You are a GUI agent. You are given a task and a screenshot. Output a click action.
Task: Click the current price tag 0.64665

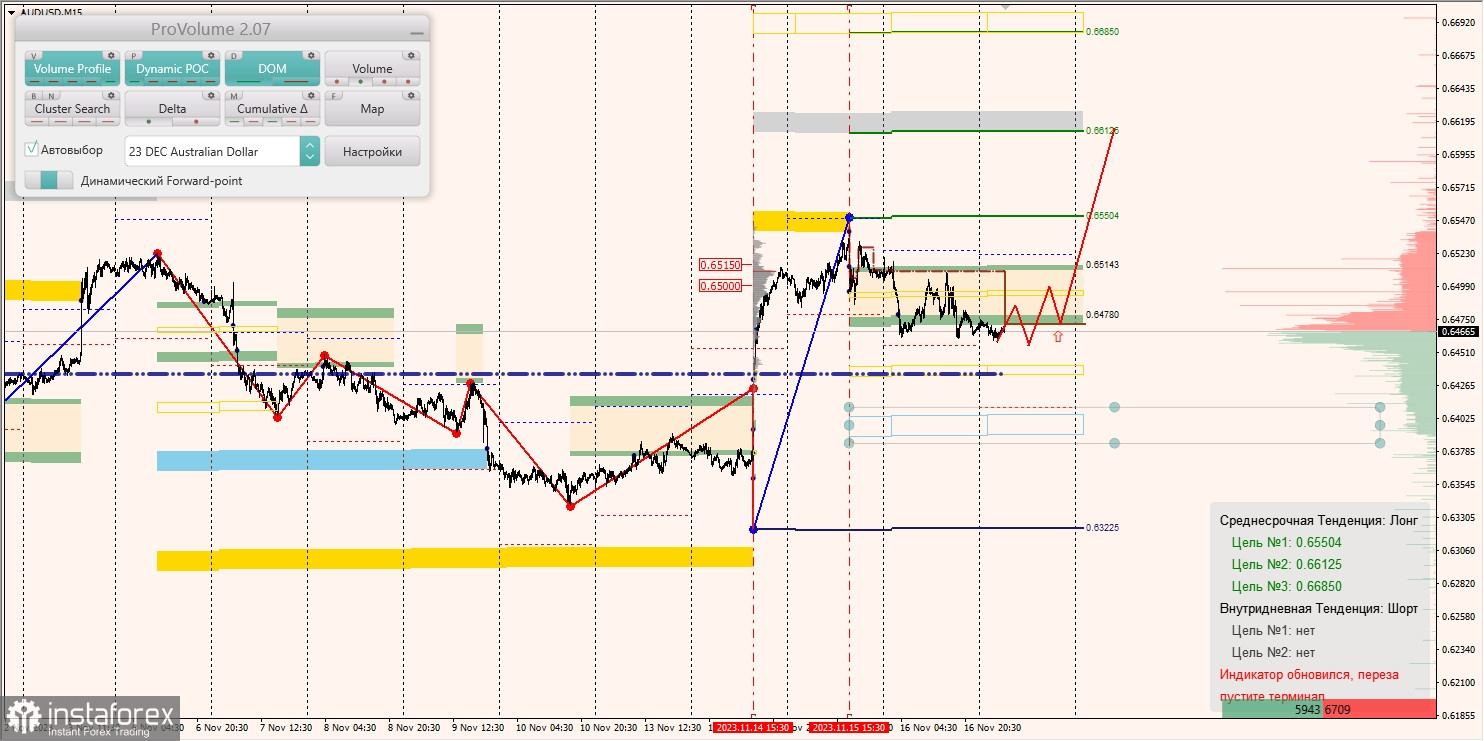(1459, 331)
